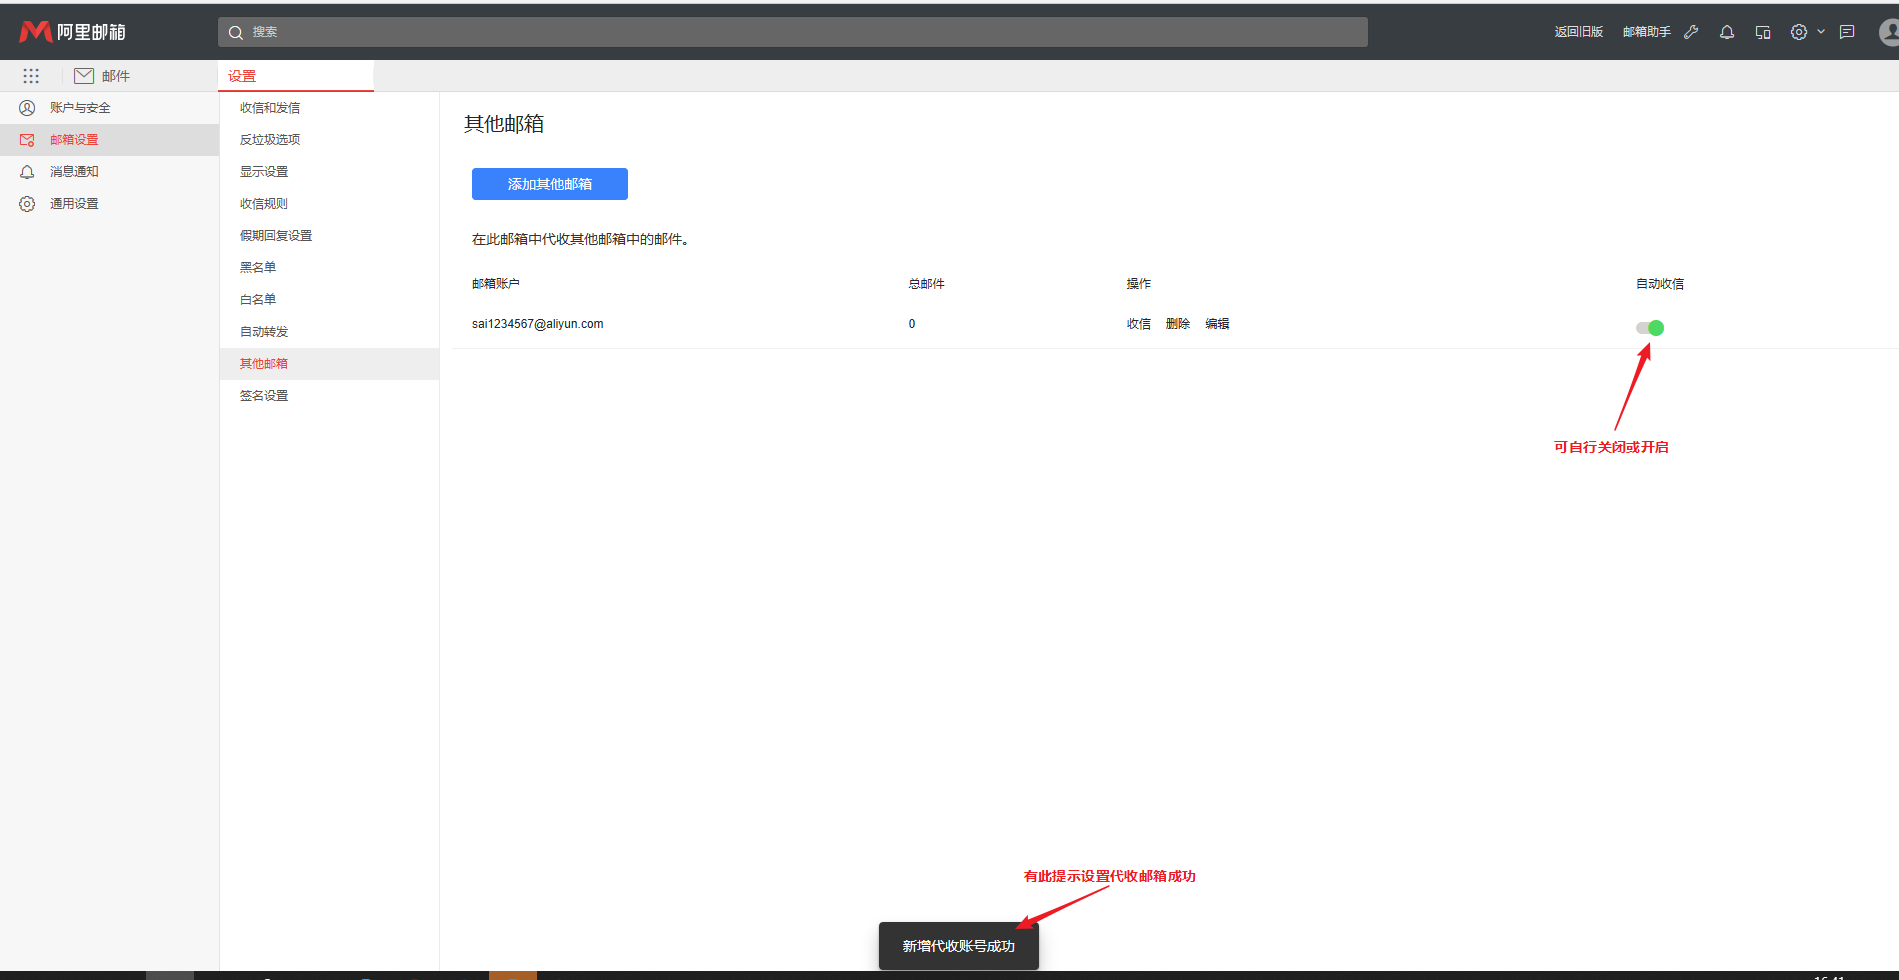Expand the dropdown arrow next to the gear
The height and width of the screenshot is (980, 1899).
click(1821, 32)
